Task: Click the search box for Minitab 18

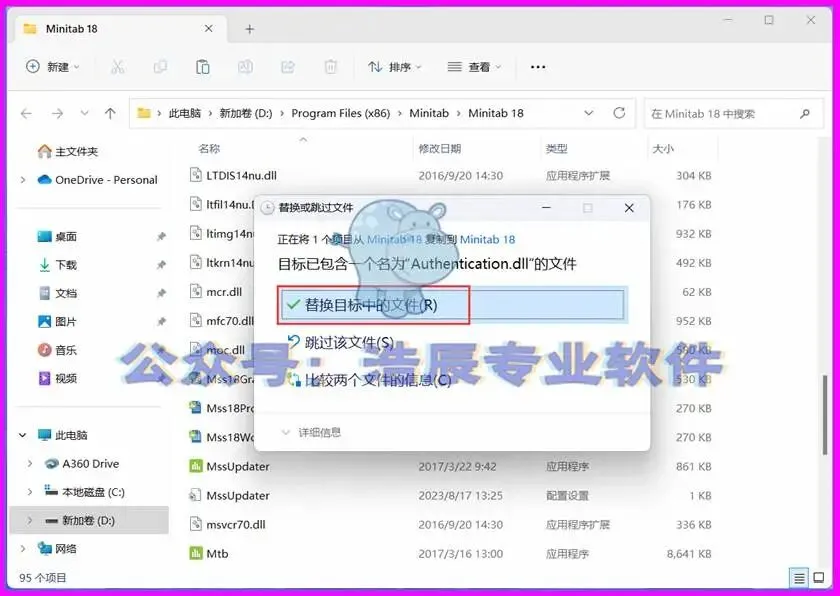Action: 733,114
